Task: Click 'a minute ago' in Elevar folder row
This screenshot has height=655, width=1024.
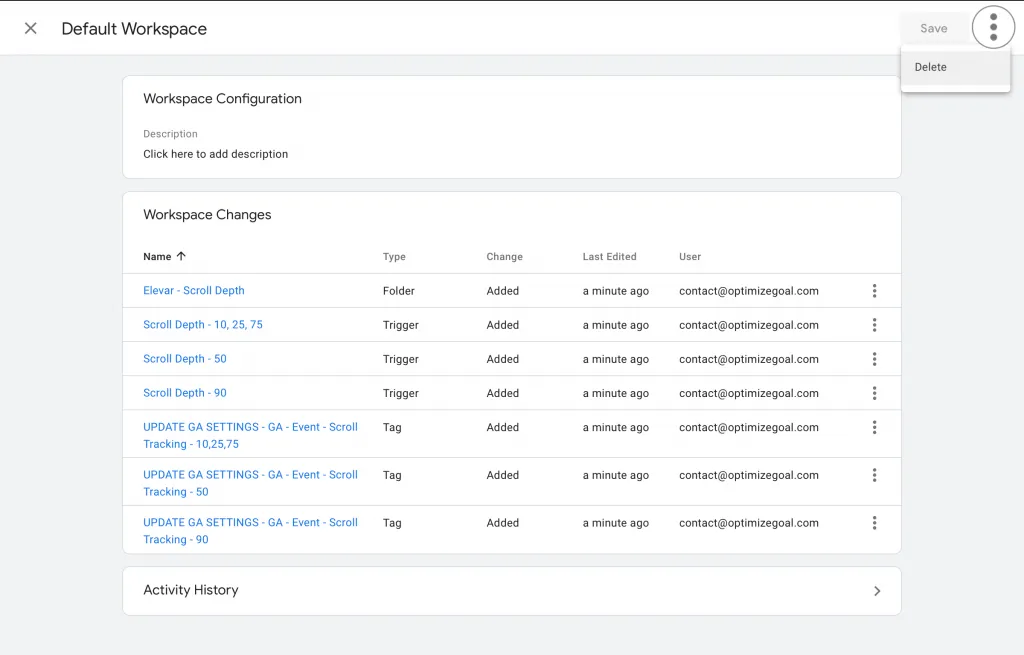Action: [616, 291]
